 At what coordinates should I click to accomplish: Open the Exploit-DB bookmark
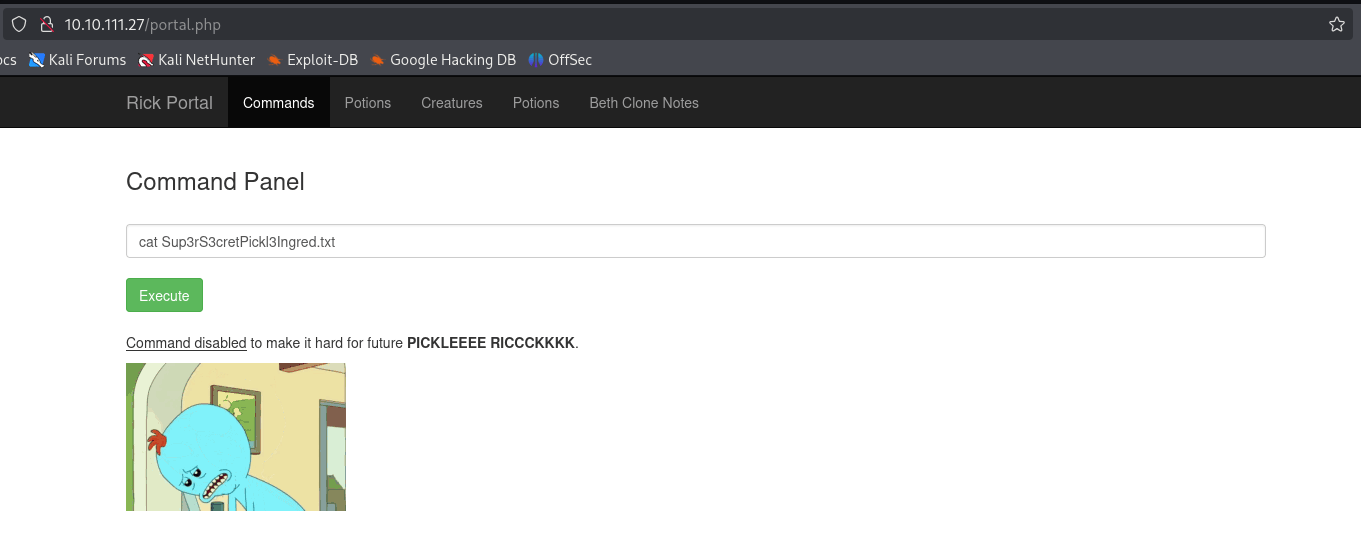tap(313, 60)
